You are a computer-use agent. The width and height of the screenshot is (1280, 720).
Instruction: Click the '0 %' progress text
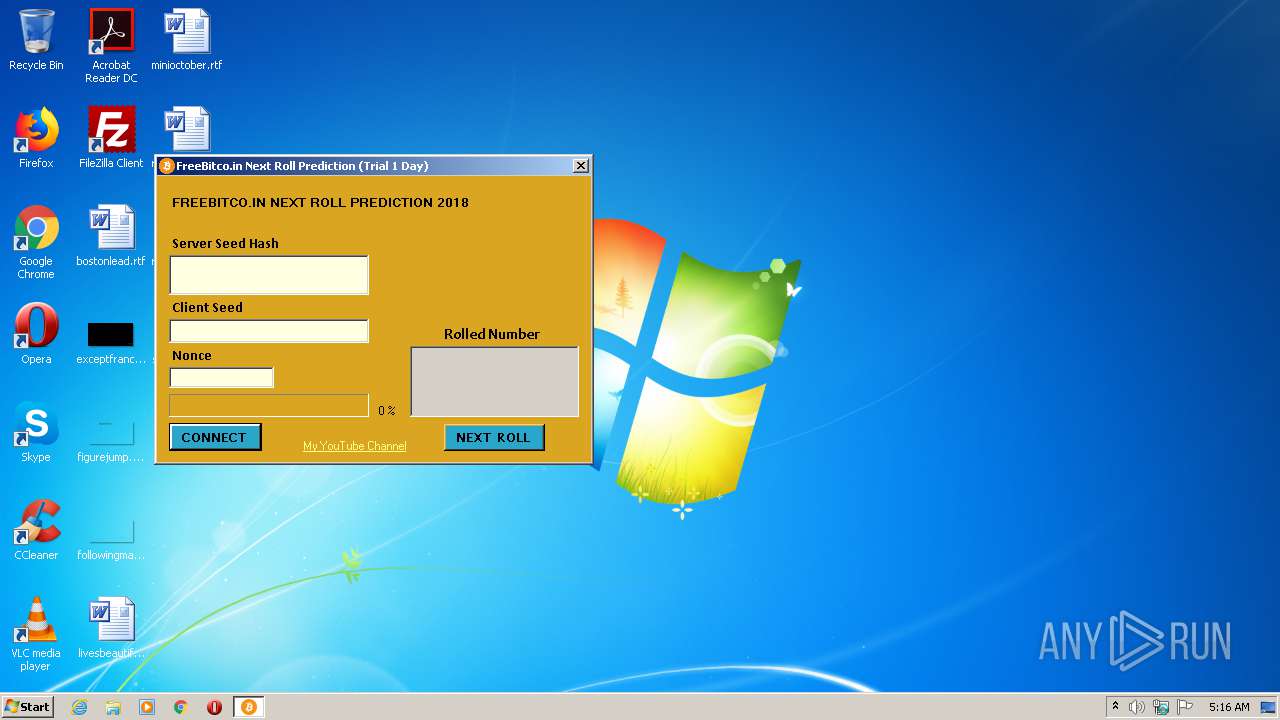coord(387,411)
